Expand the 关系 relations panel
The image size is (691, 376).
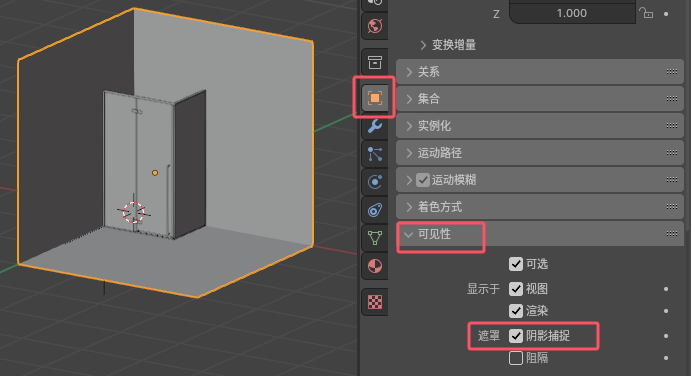540,72
